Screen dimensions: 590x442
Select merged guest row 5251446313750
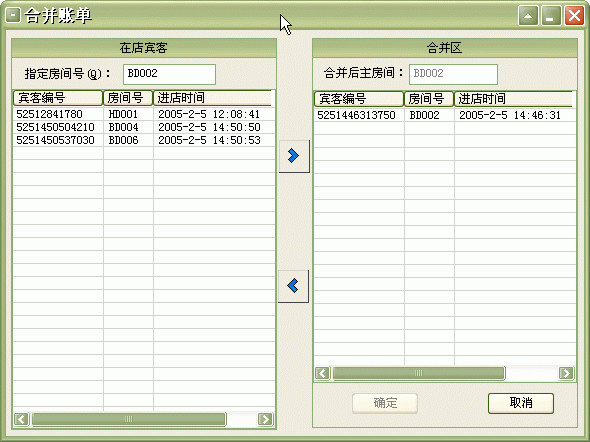(445, 115)
